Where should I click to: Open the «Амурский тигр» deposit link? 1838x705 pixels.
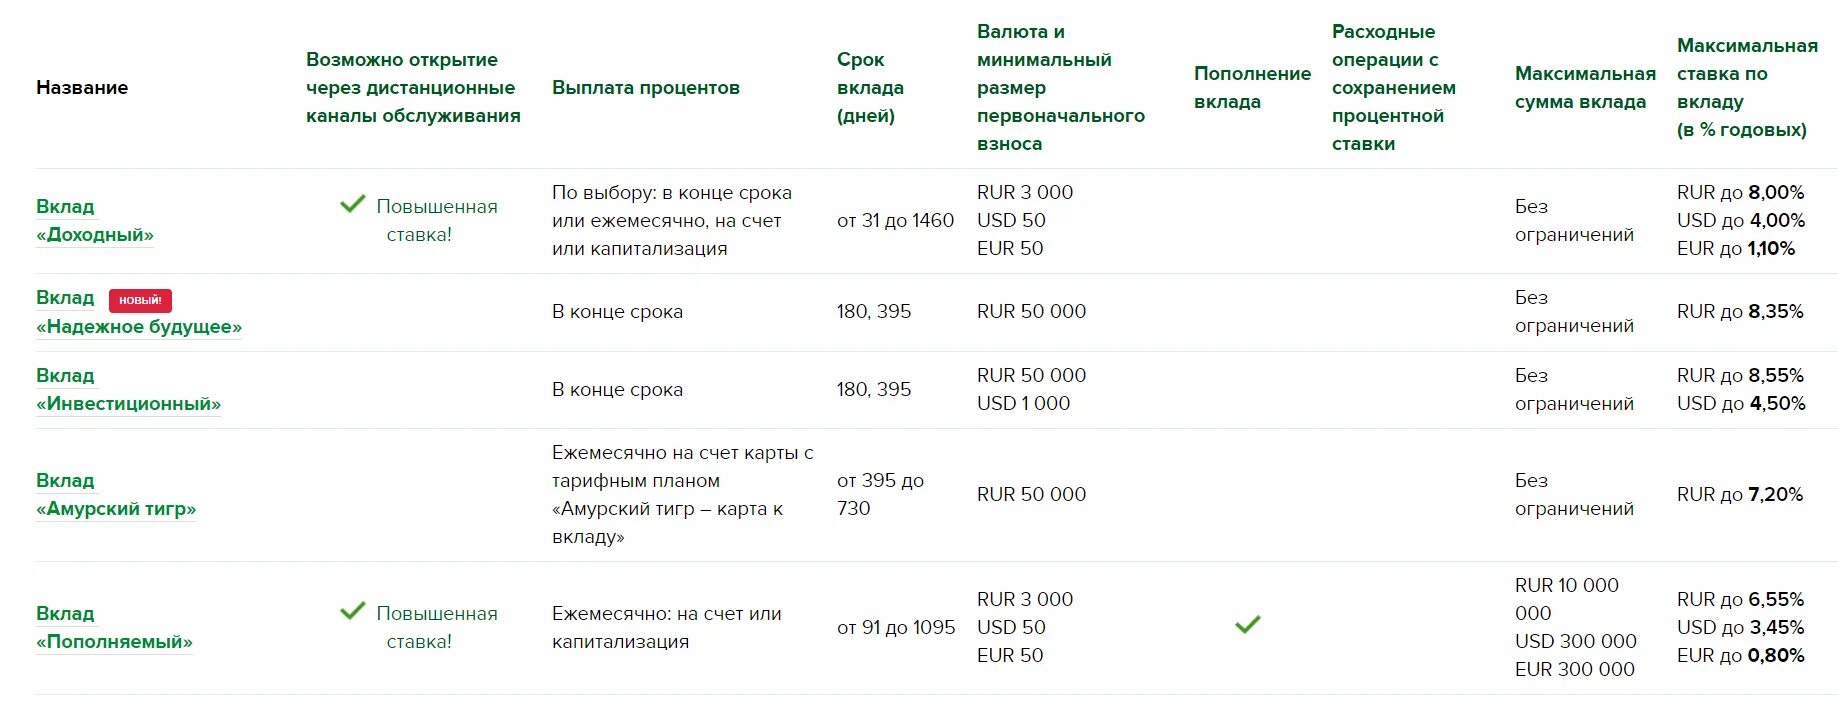point(116,509)
